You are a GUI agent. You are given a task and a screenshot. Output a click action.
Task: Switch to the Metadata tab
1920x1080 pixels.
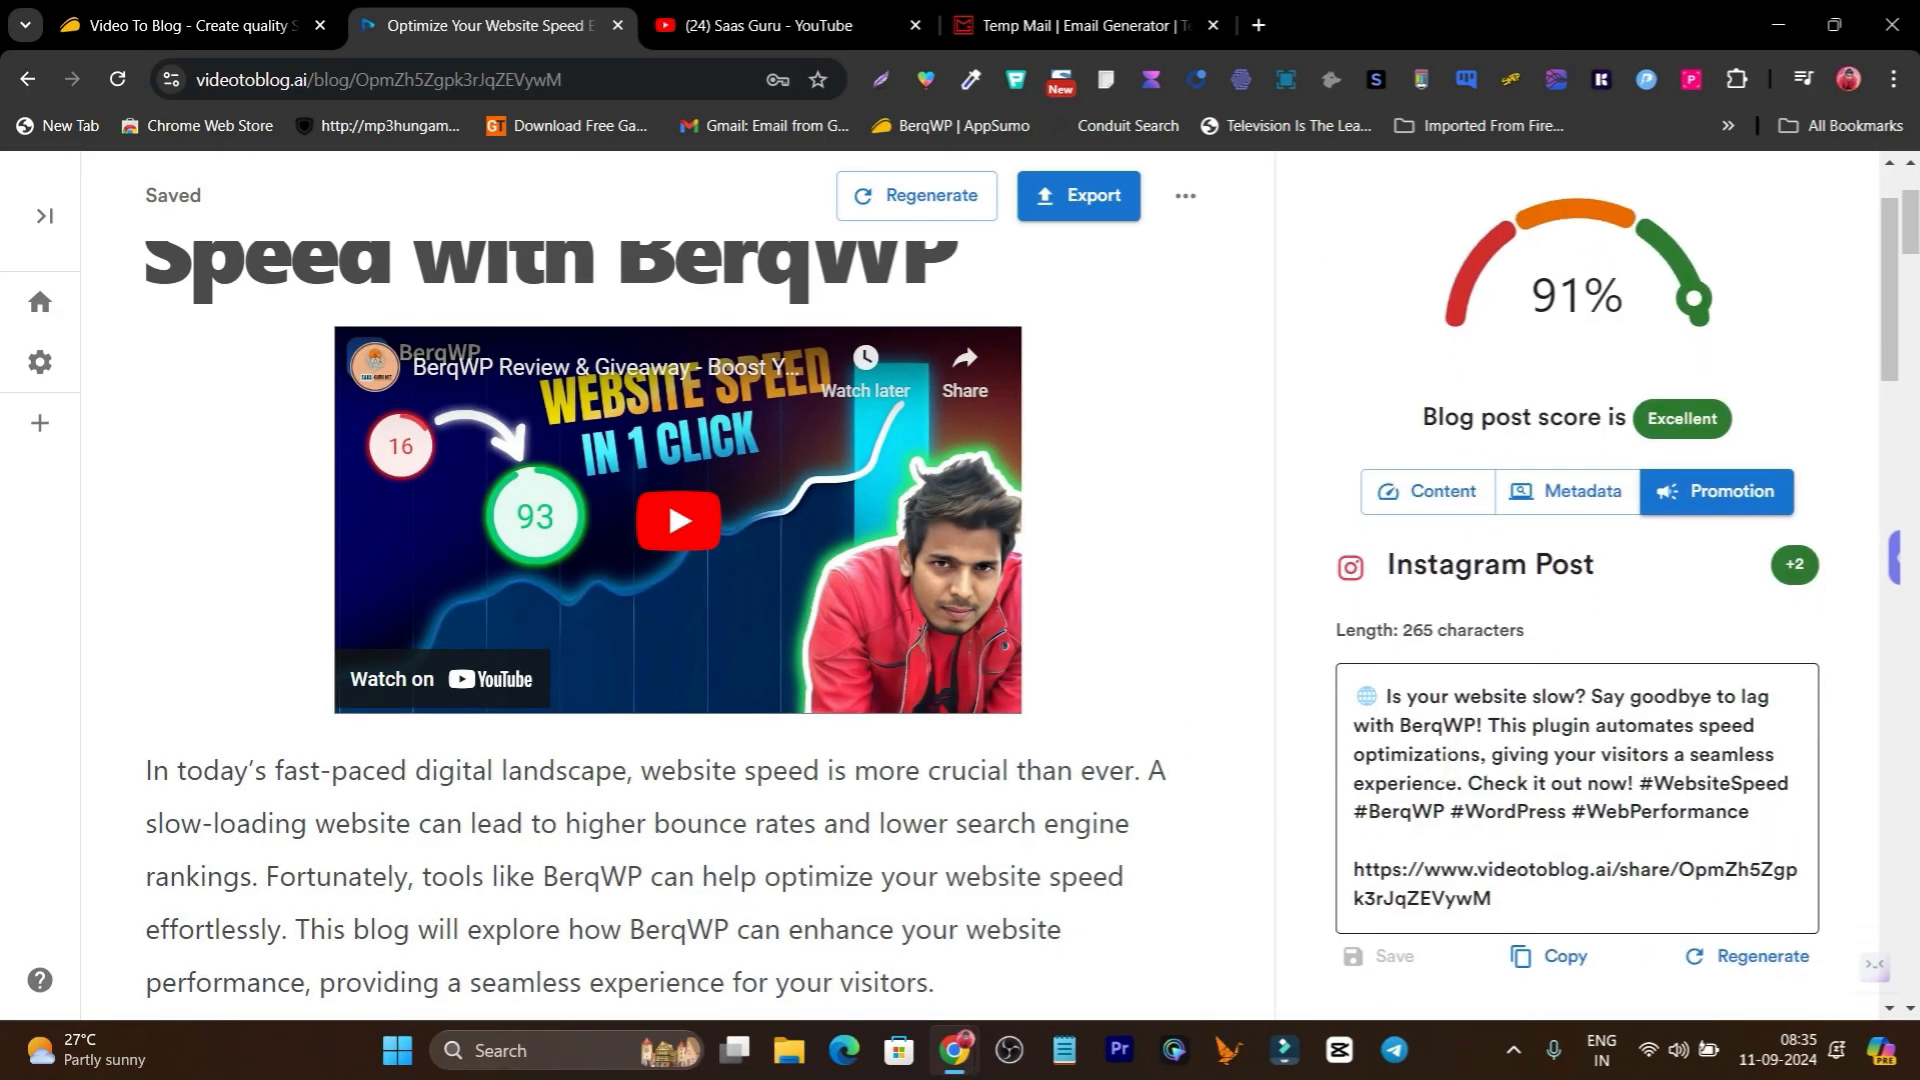pos(1568,491)
